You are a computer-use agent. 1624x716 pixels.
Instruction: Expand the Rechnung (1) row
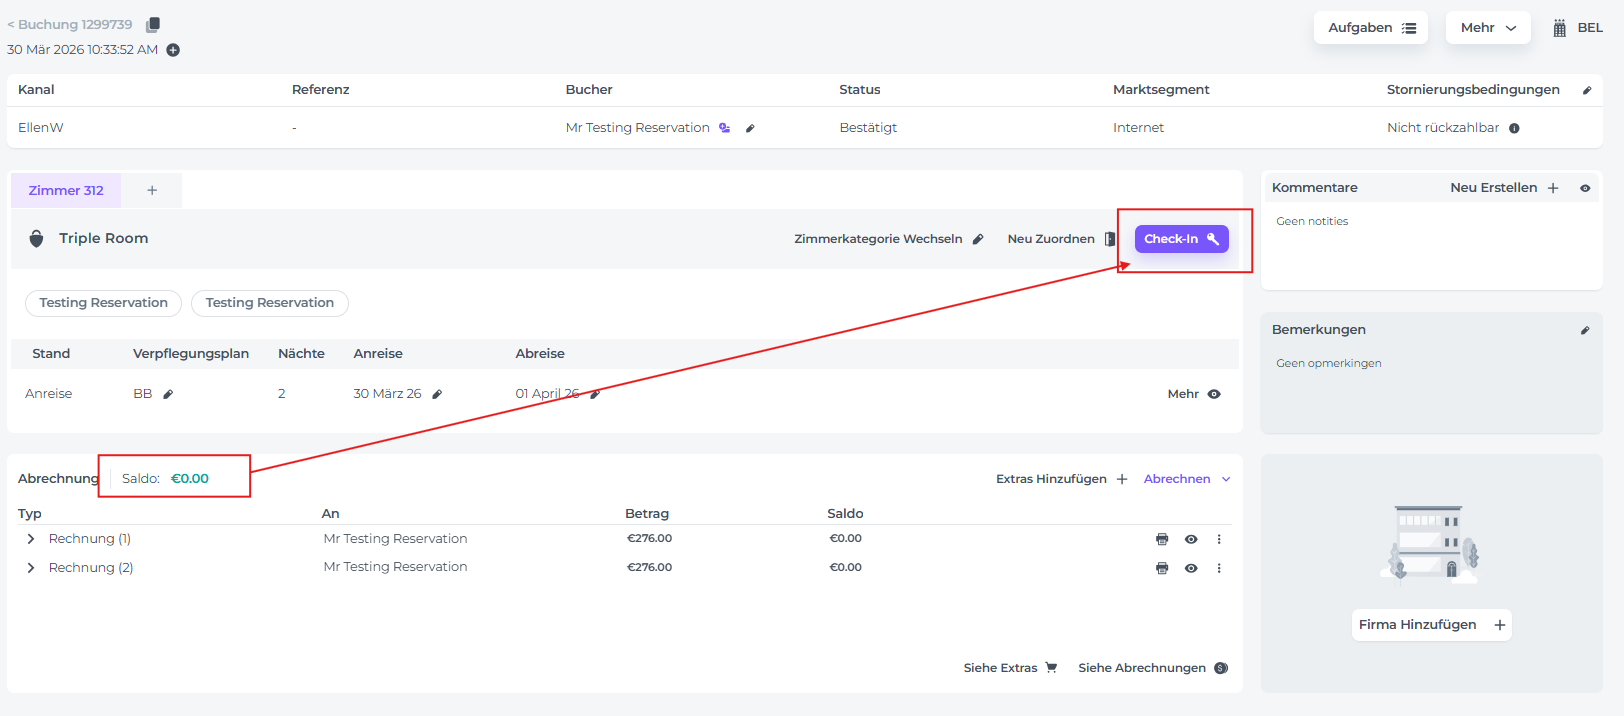point(31,539)
